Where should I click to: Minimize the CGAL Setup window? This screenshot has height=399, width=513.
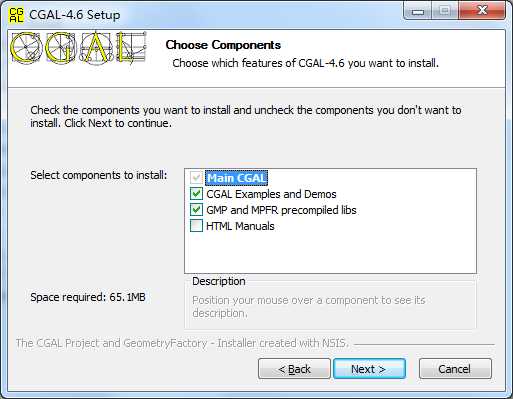pyautogui.click(x=418, y=11)
